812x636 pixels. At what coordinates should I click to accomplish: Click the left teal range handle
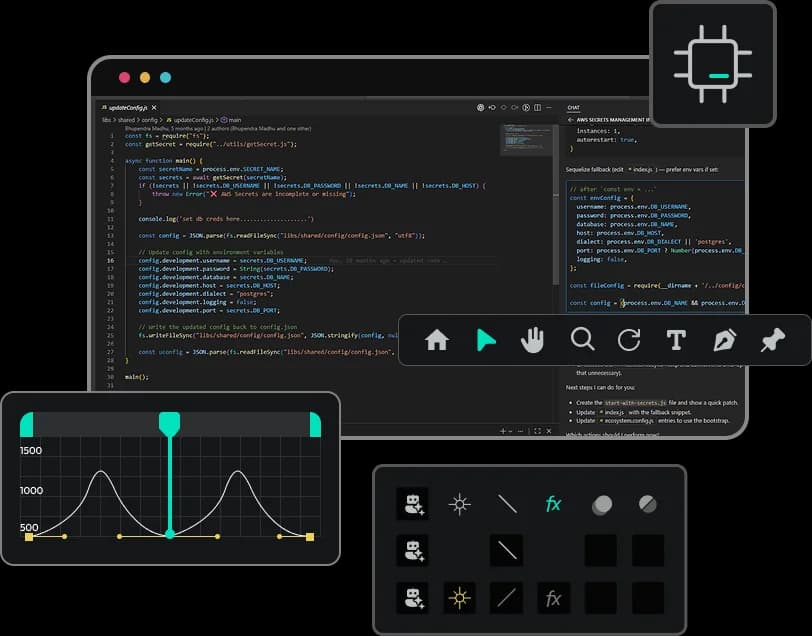[x=26, y=425]
